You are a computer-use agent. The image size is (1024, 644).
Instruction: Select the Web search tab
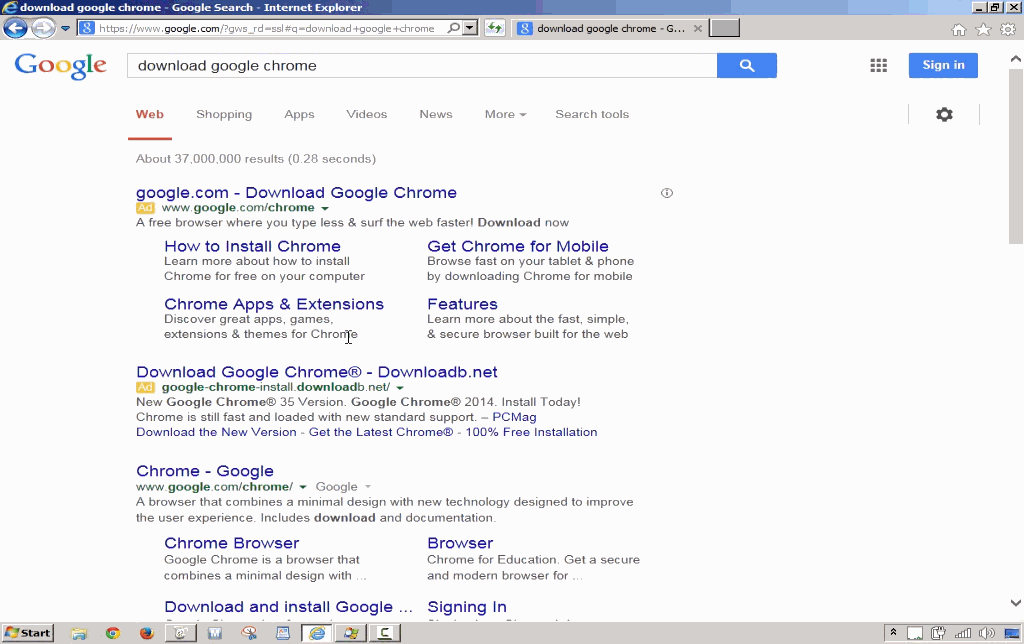[150, 114]
